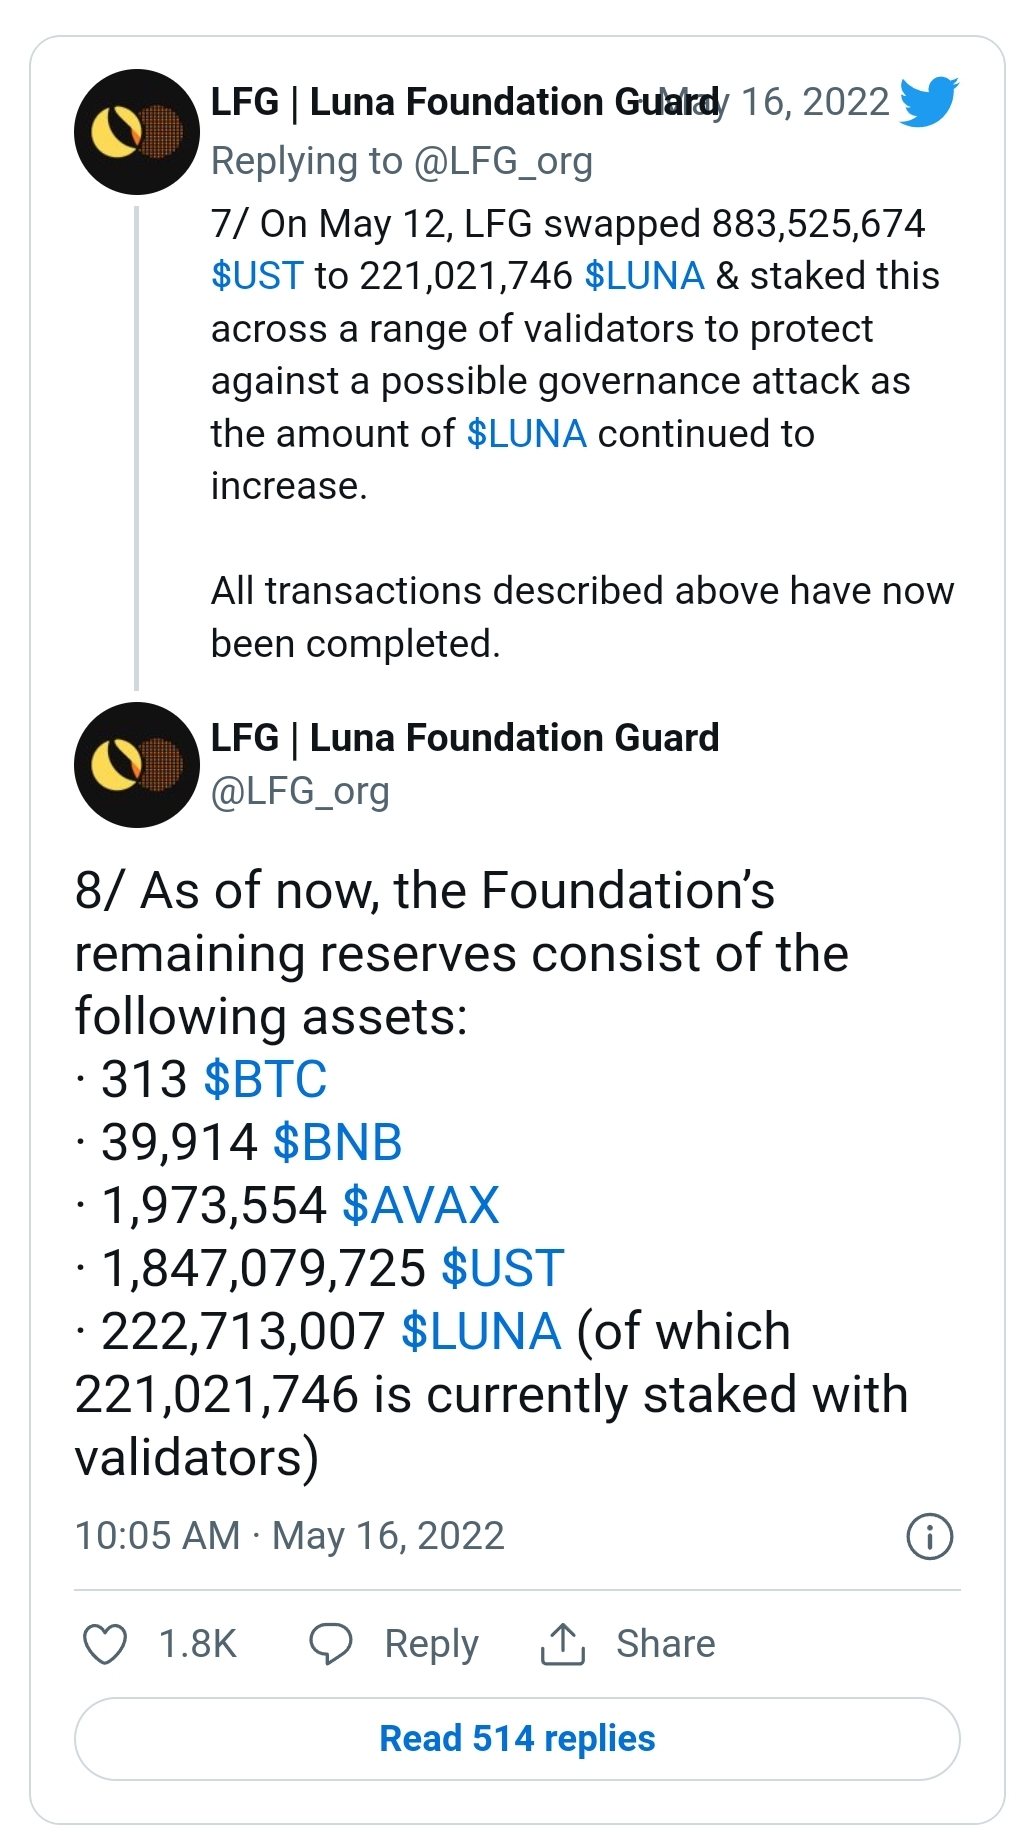Open LFG avatar on parent tweet

pos(137,132)
